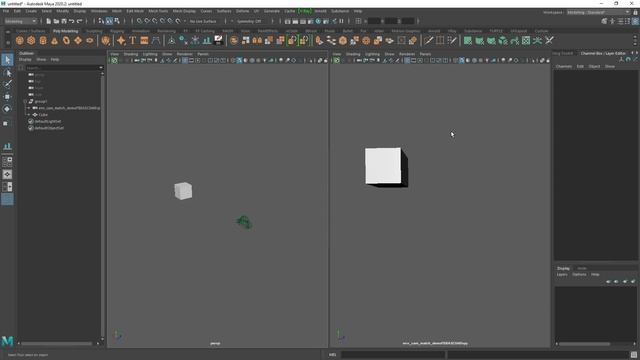Viewport: 640px width, 360px height.
Task: Create a polygon sphere from shelf
Action: (20, 40)
